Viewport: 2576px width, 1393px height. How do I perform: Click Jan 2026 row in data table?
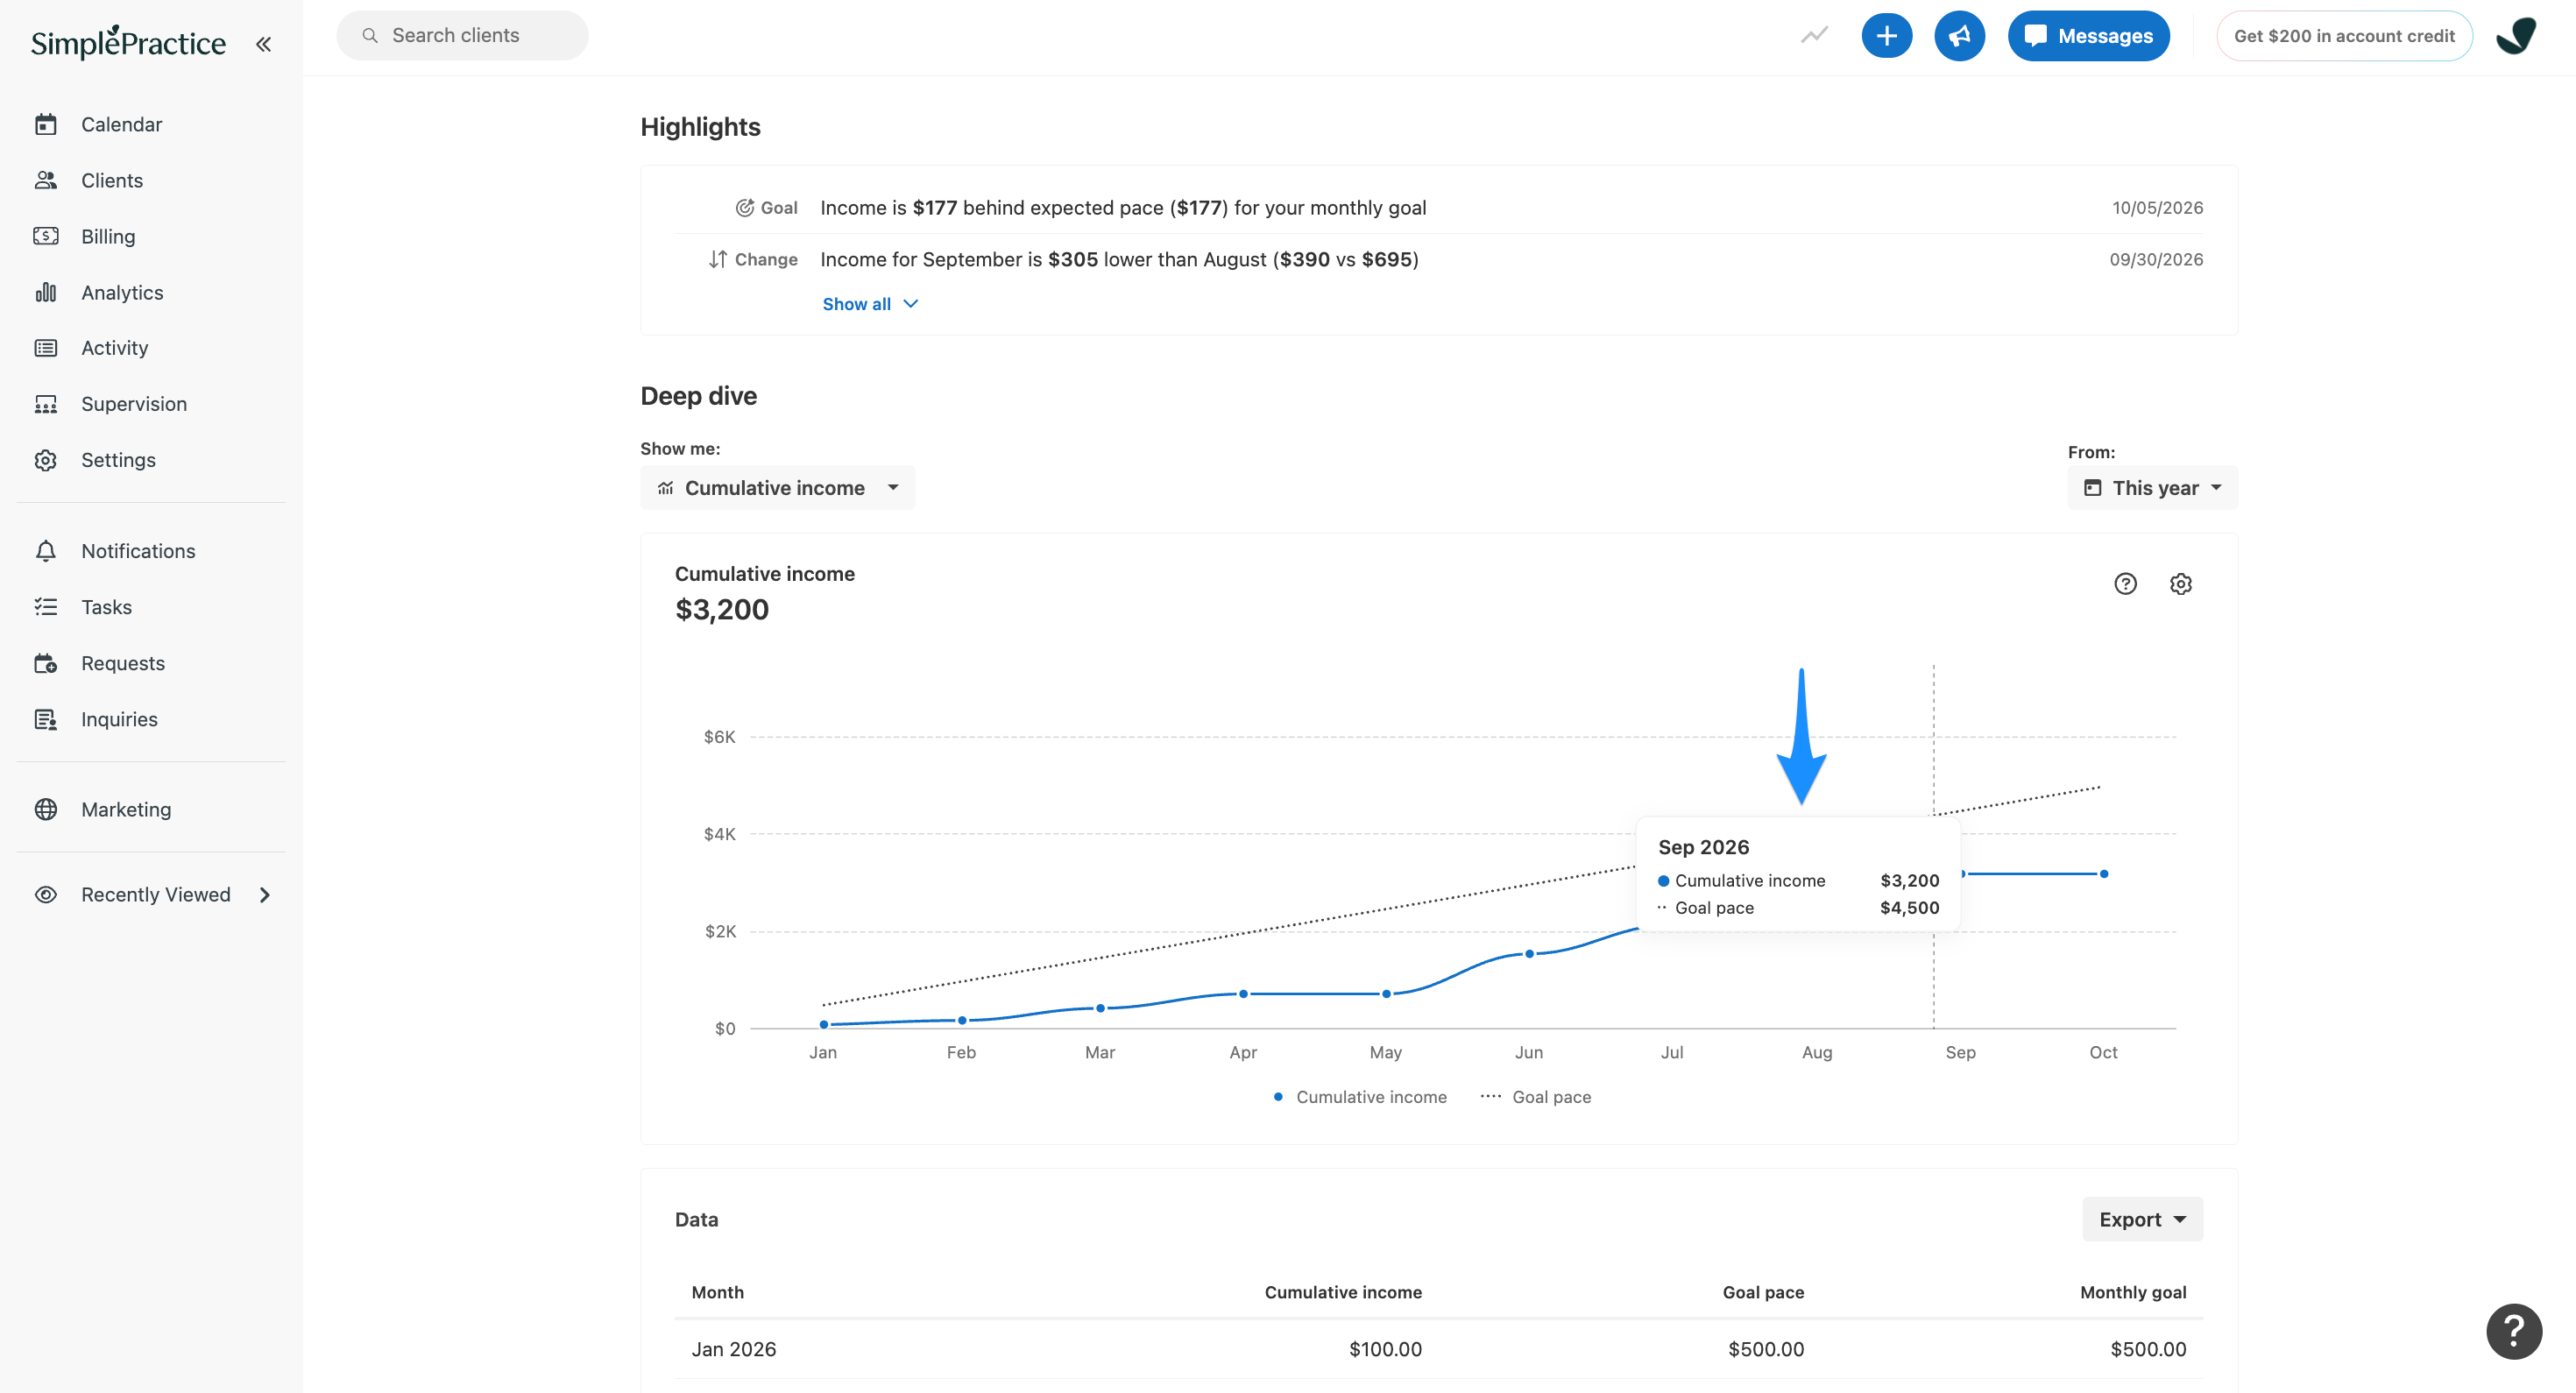[1439, 1349]
